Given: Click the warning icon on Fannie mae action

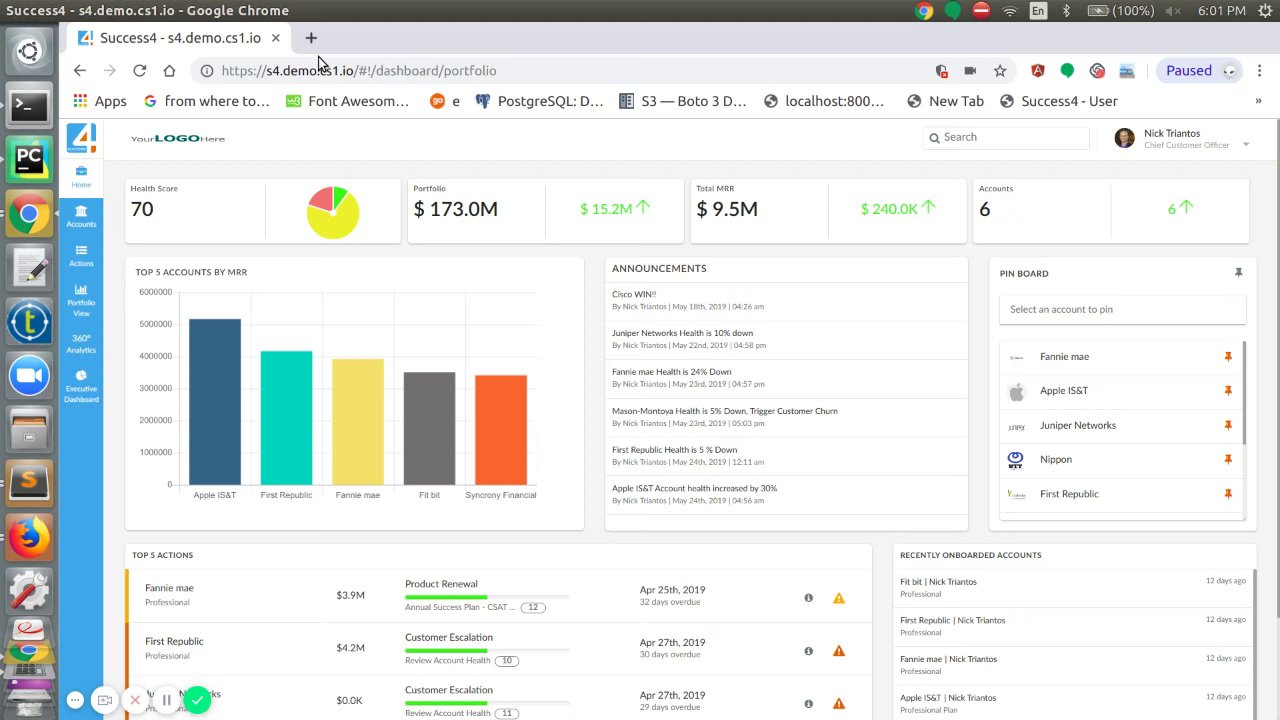Looking at the screenshot, I should click(839, 598).
